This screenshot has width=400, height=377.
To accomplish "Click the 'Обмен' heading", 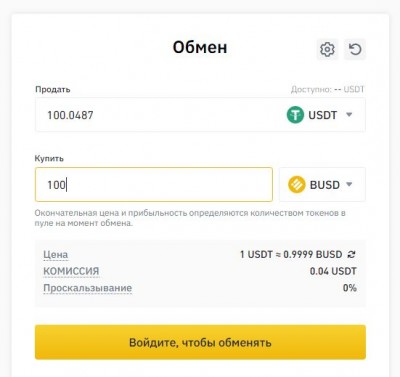I will pos(200,47).
